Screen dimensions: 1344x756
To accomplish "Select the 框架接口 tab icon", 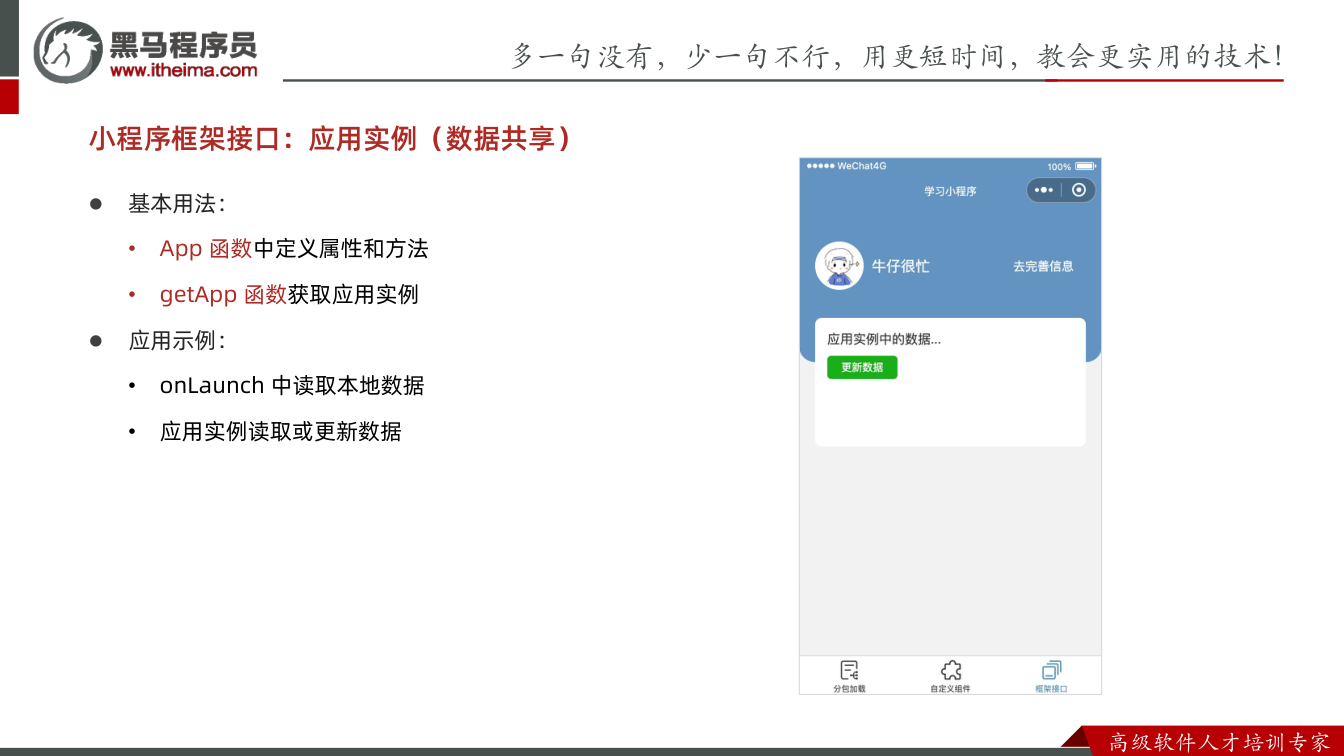I will click(1051, 670).
